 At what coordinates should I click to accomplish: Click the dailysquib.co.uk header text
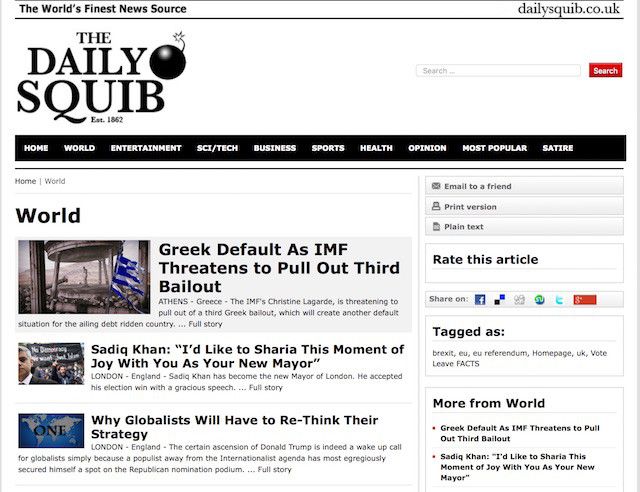pos(569,9)
